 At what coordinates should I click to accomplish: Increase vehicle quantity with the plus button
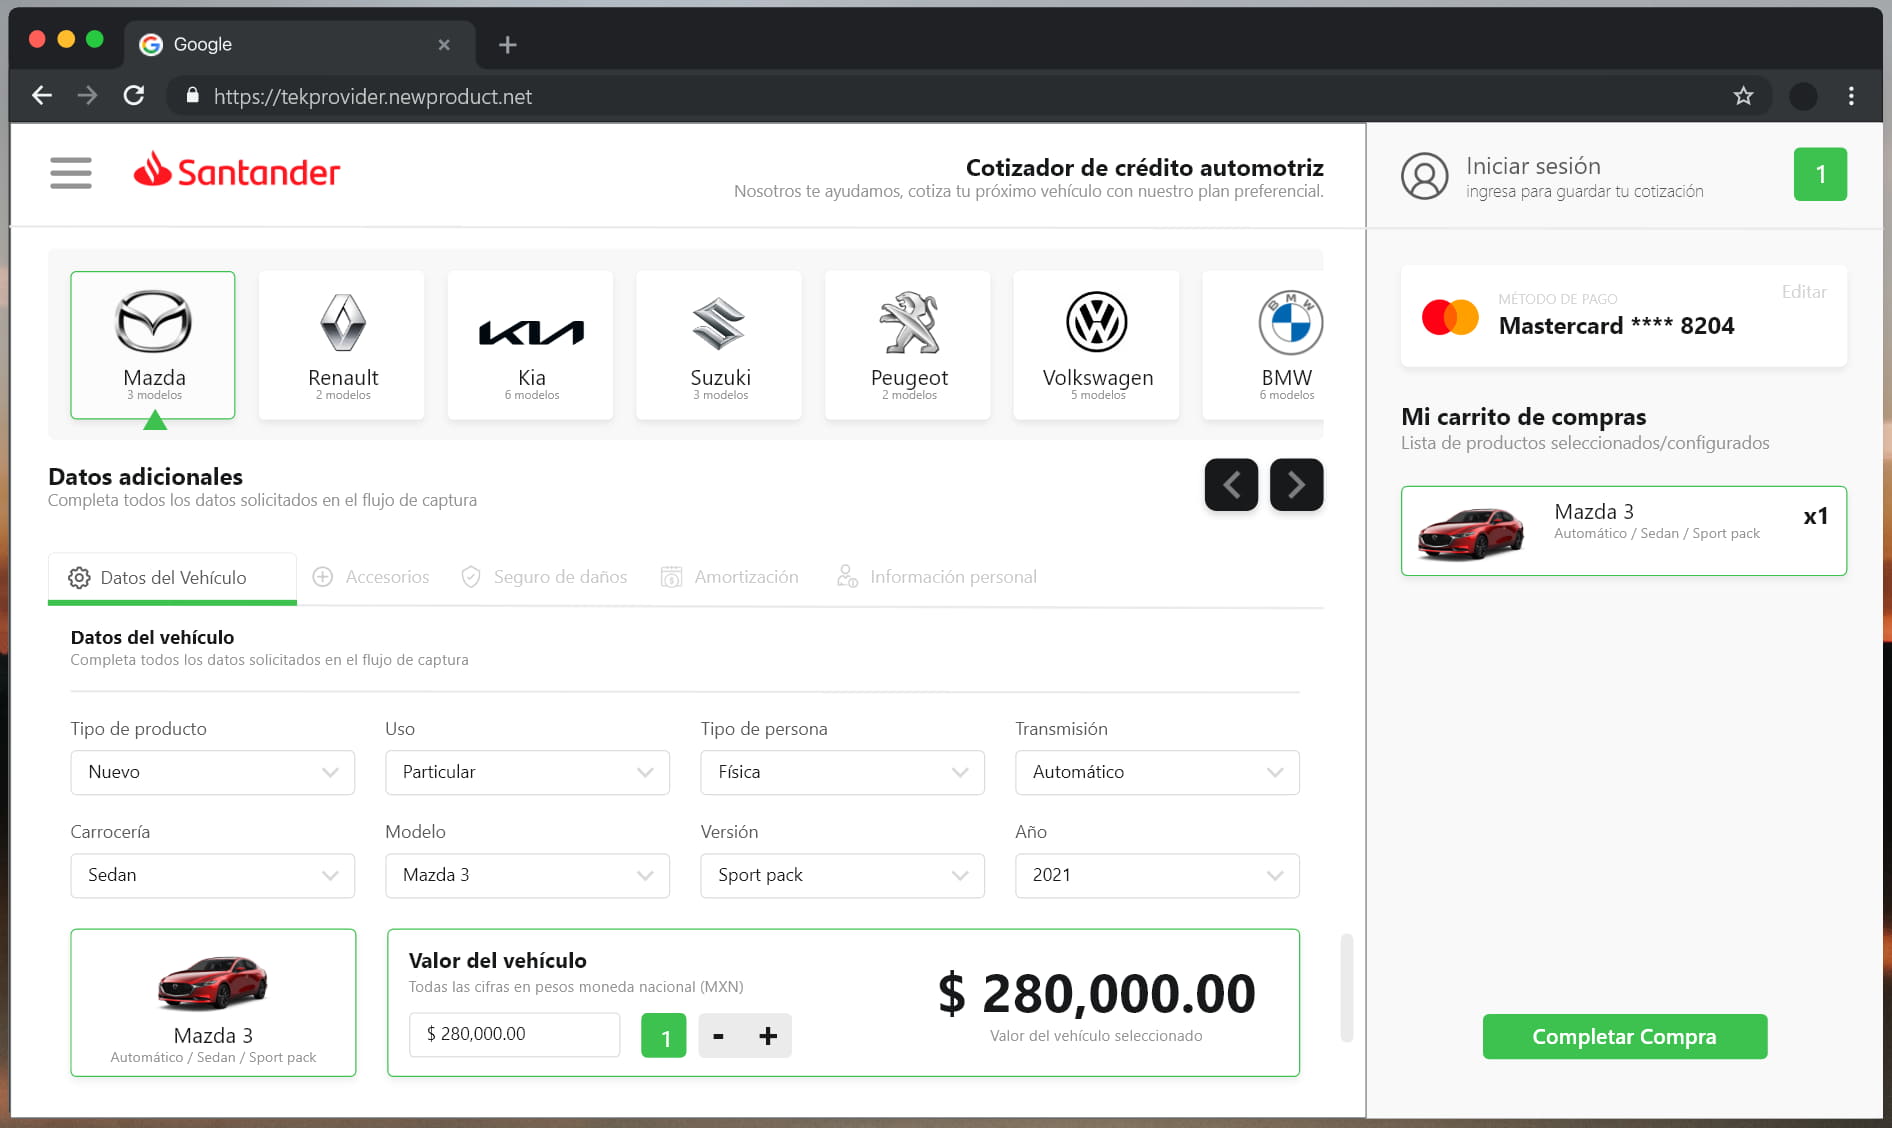pyautogui.click(x=768, y=1036)
